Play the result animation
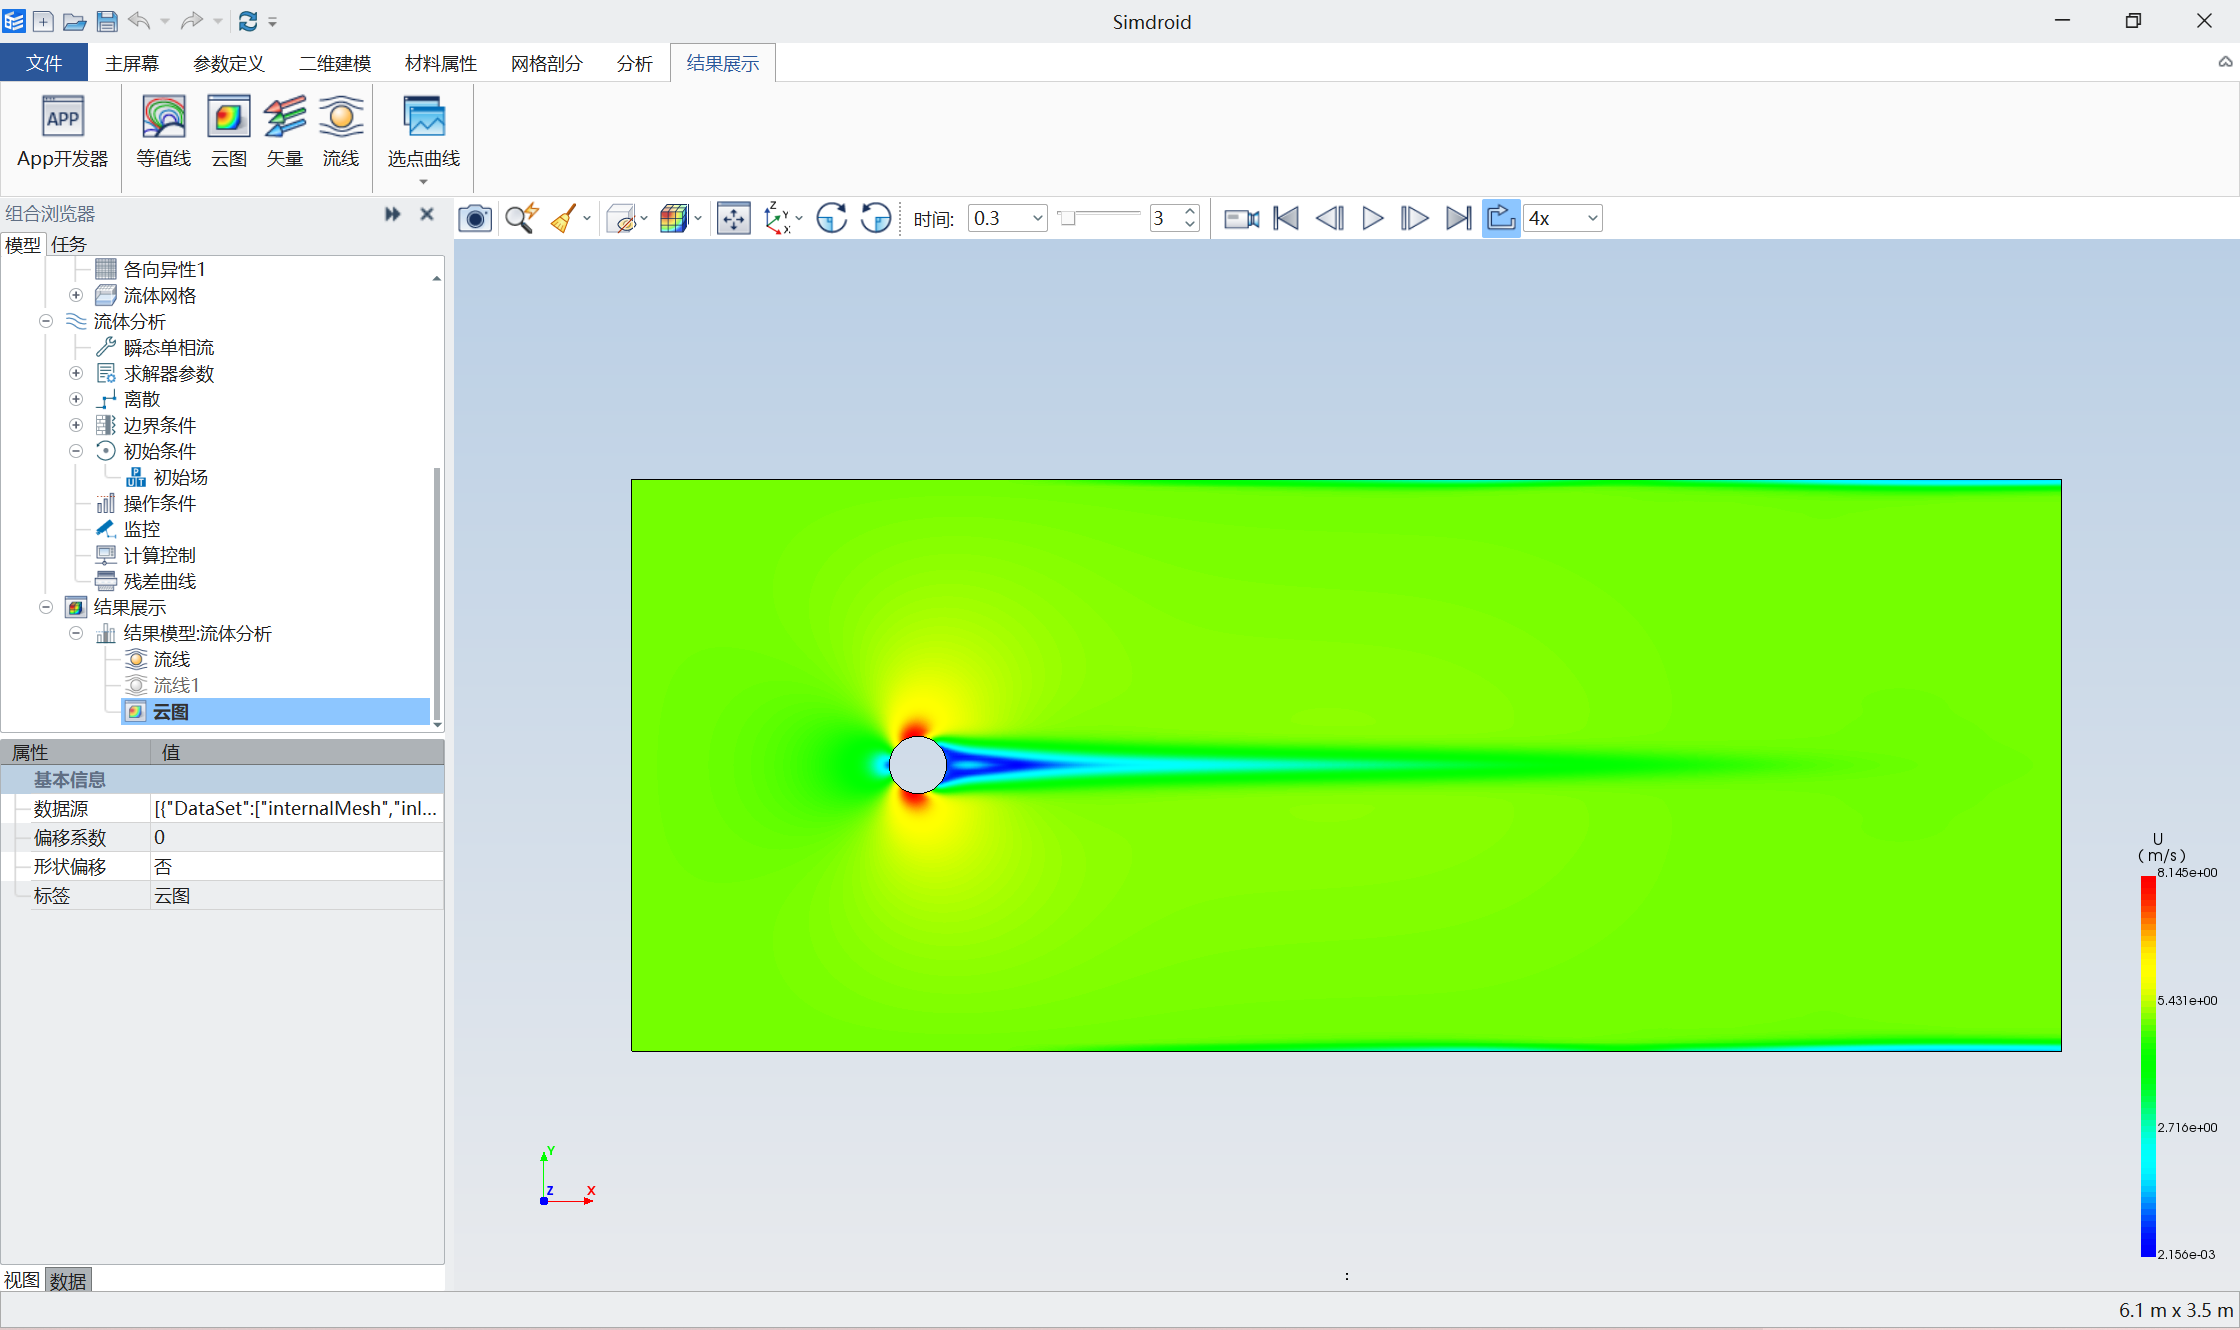This screenshot has width=2240, height=1330. [x=1373, y=218]
